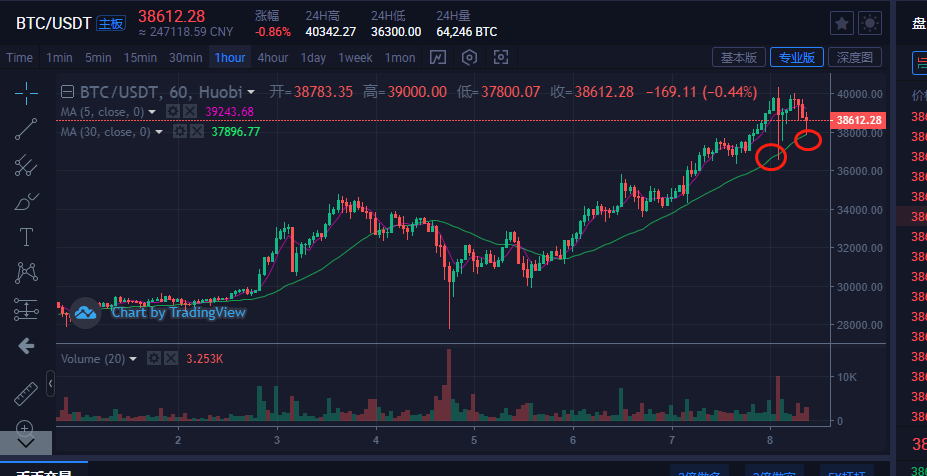927x476 pixels.
Task: Click MA 5 value 39243.68
Action: click(x=229, y=112)
